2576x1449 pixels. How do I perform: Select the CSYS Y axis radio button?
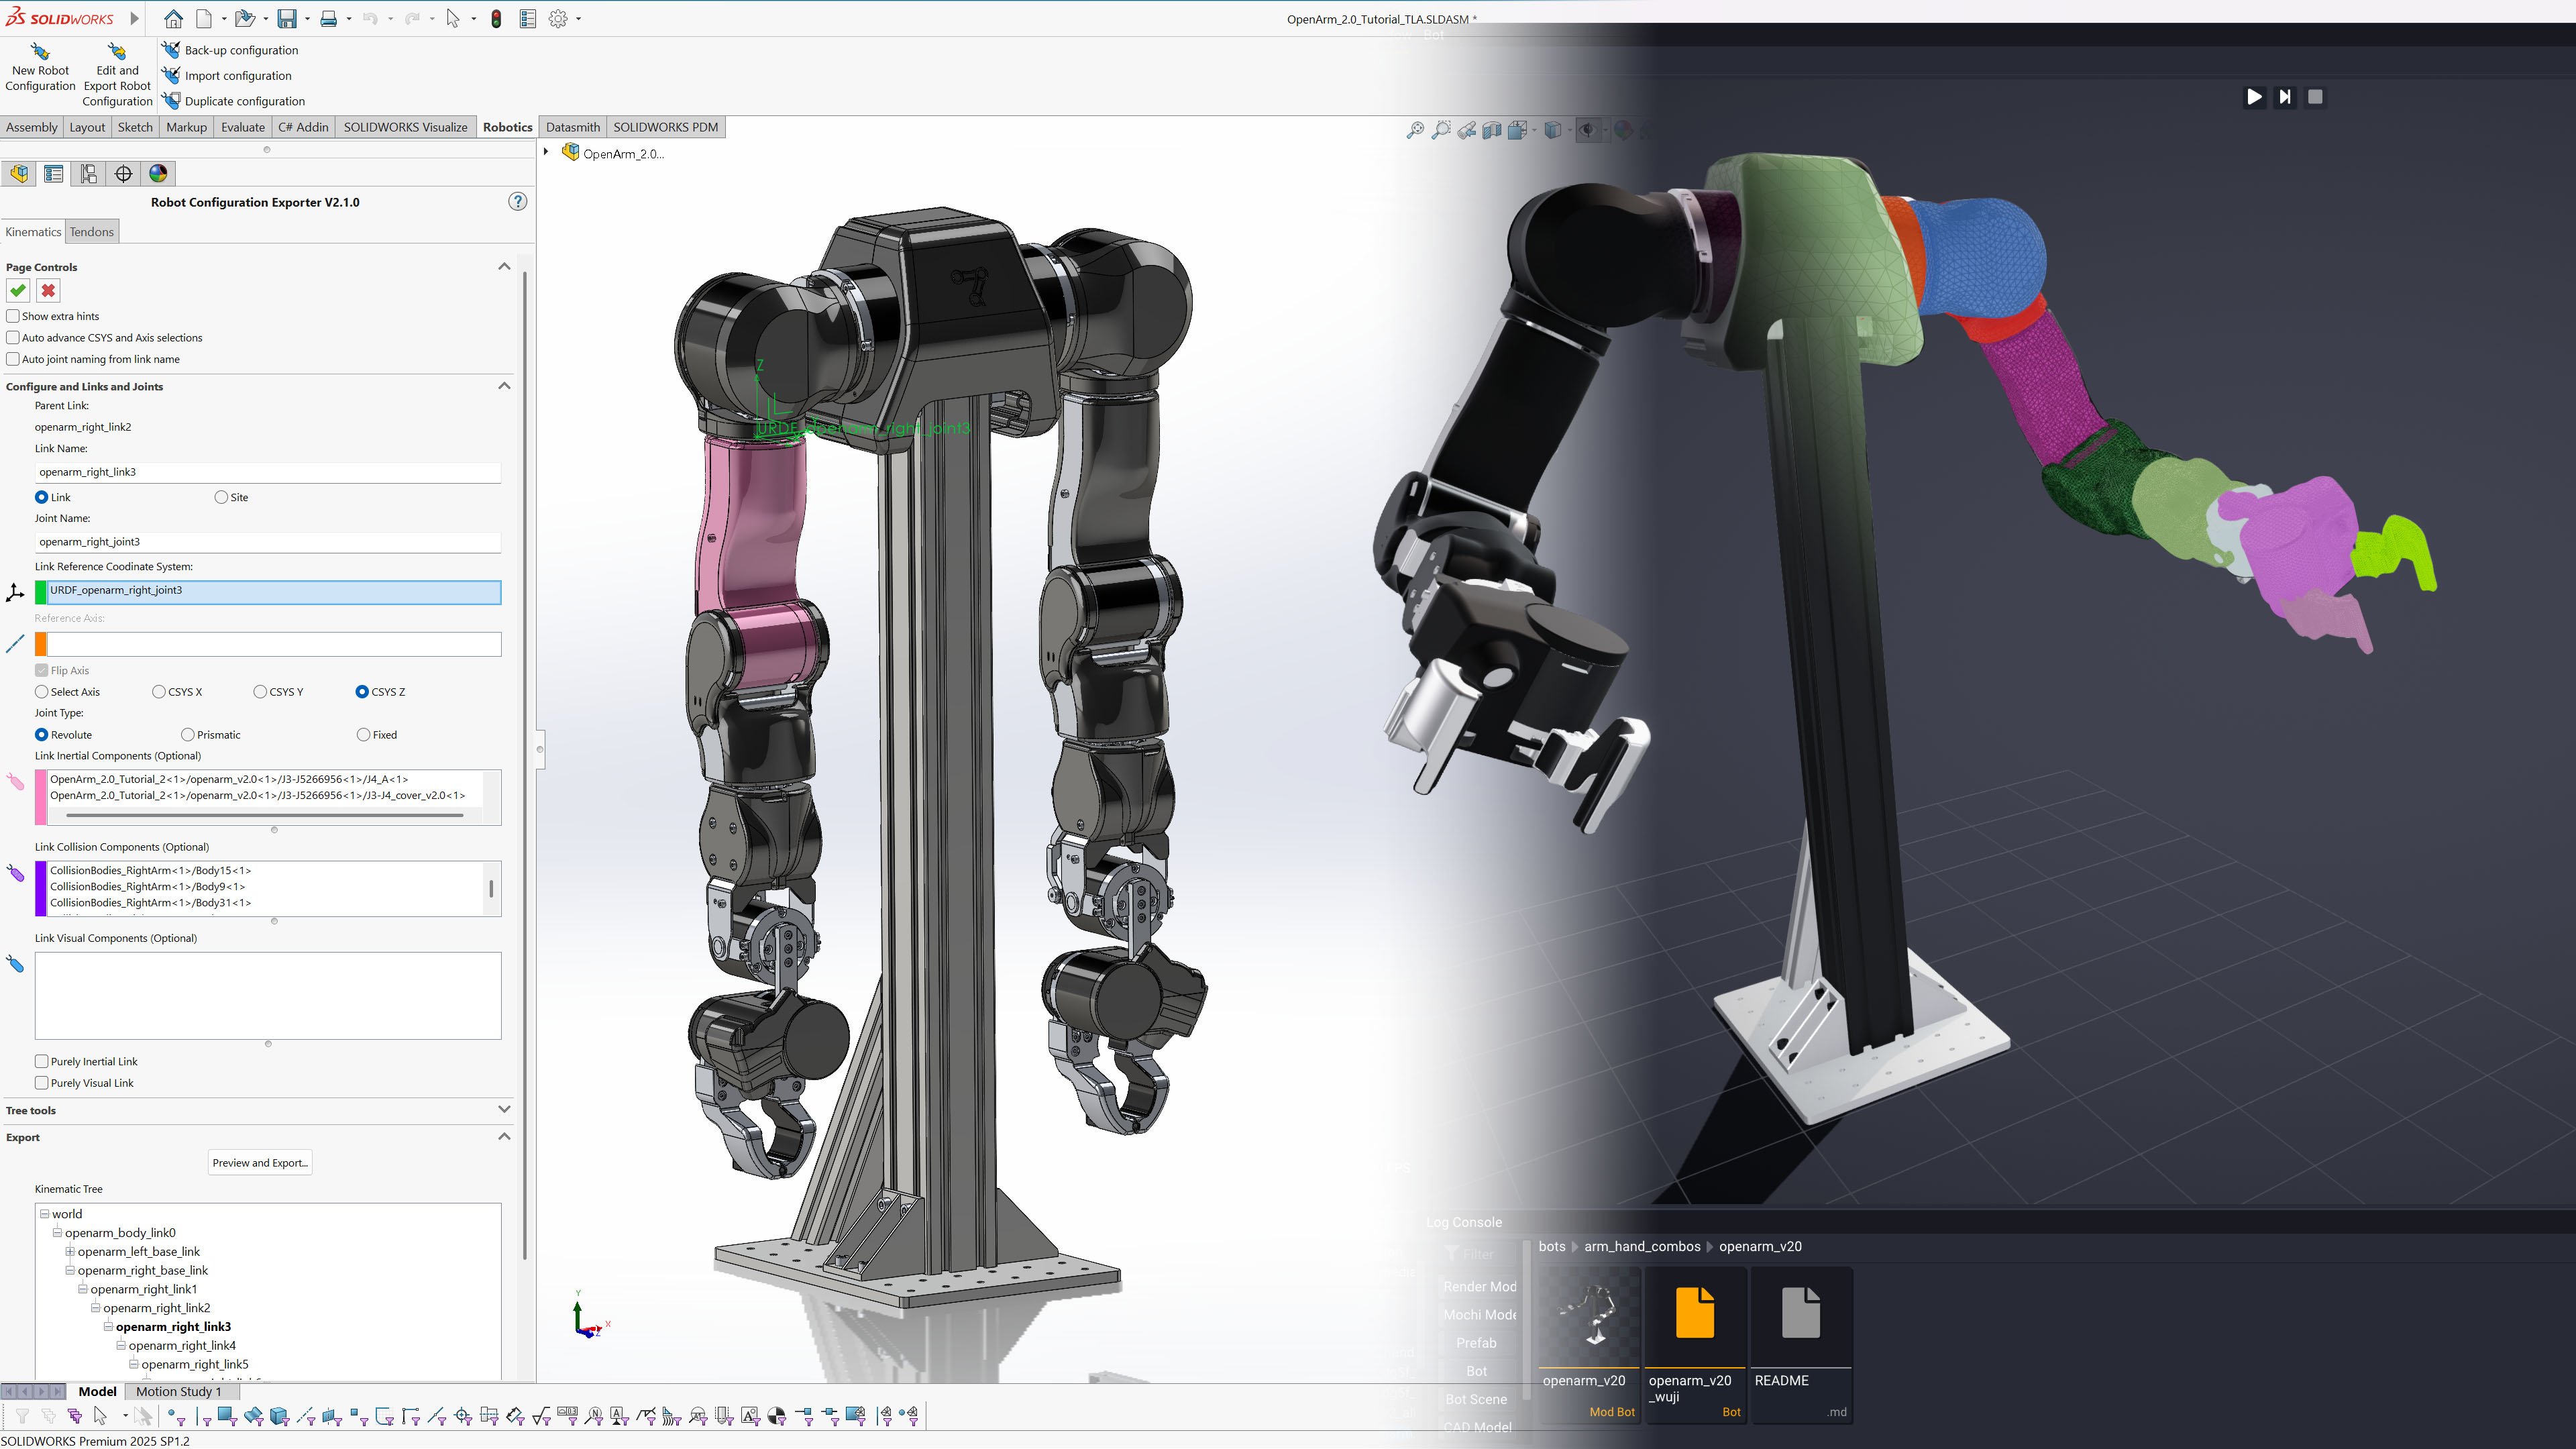pos(260,692)
